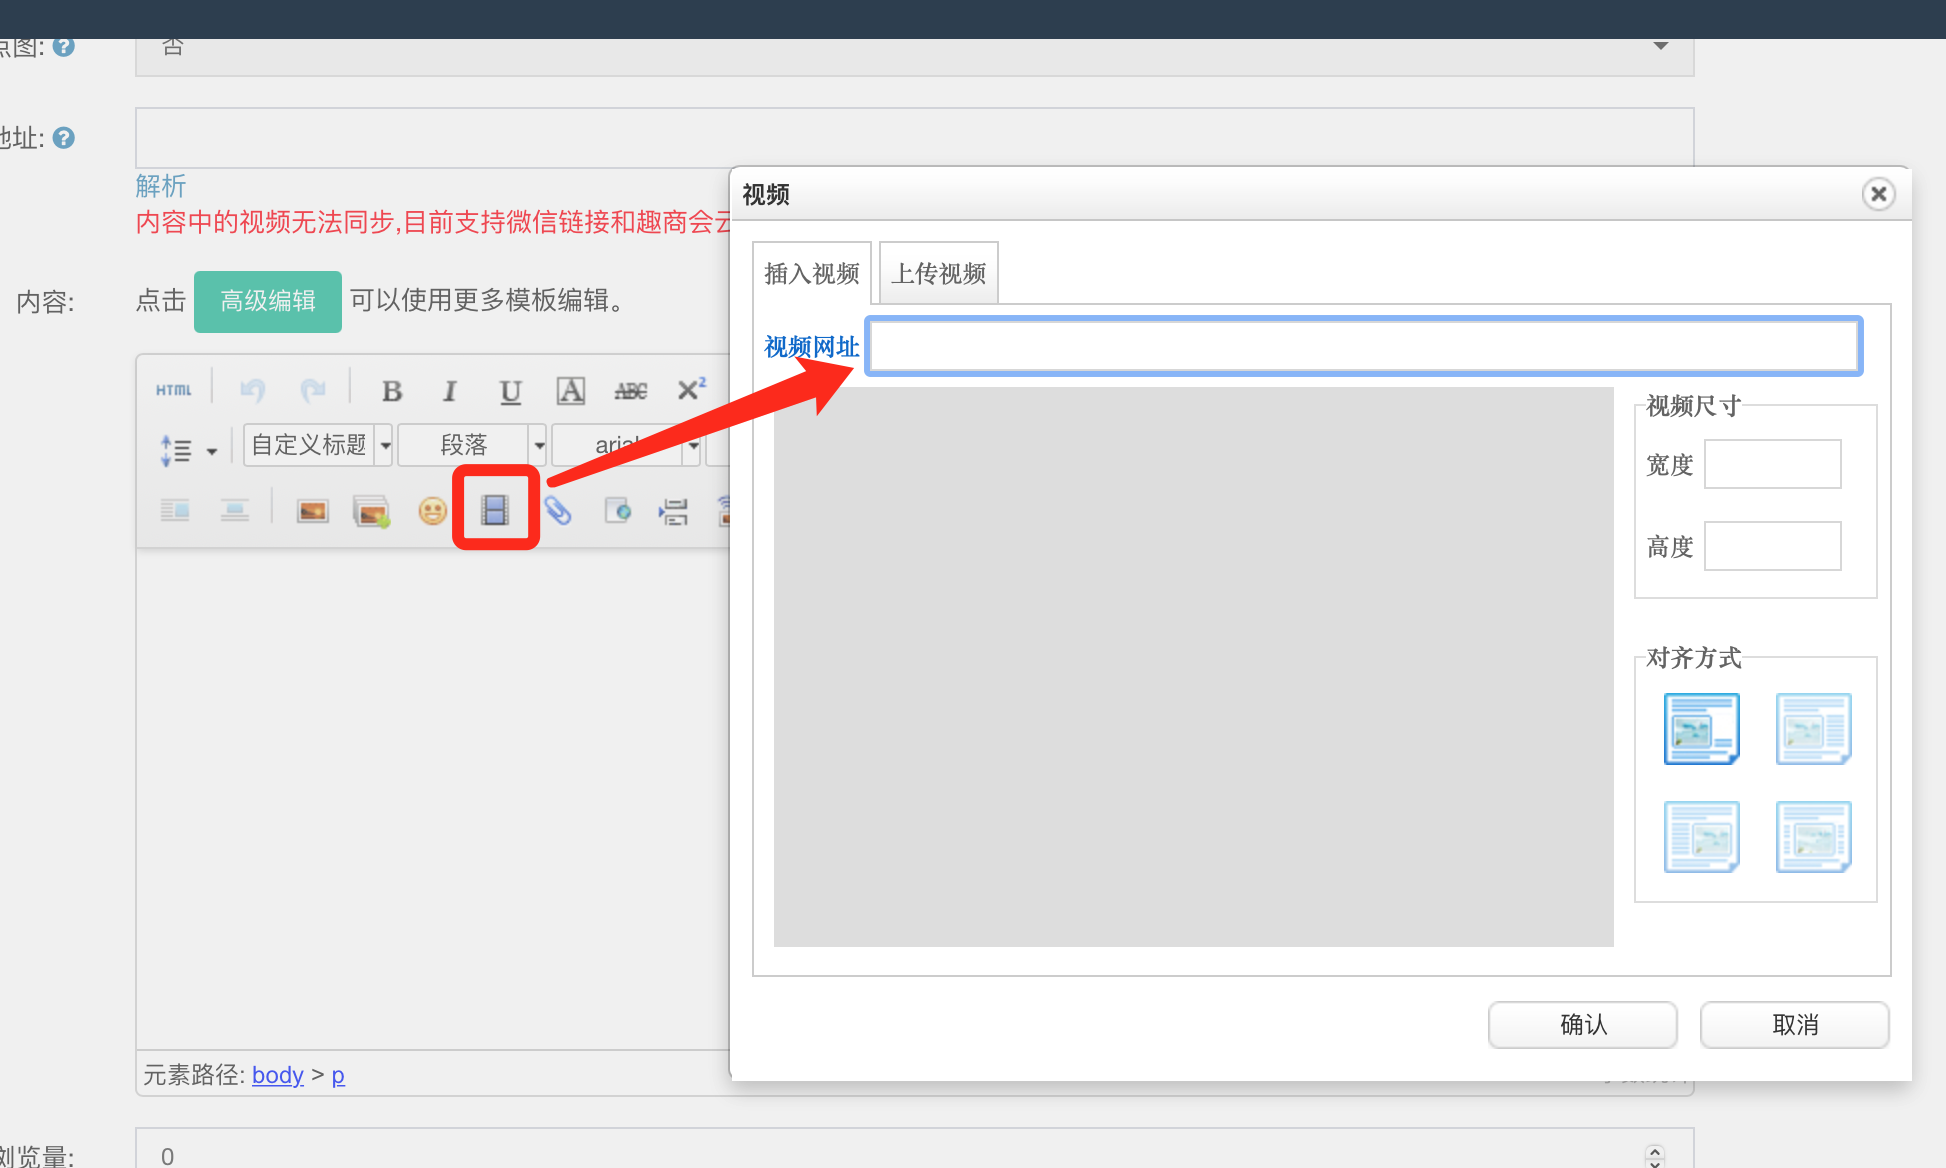Insert emoticon with smiley icon

click(432, 511)
